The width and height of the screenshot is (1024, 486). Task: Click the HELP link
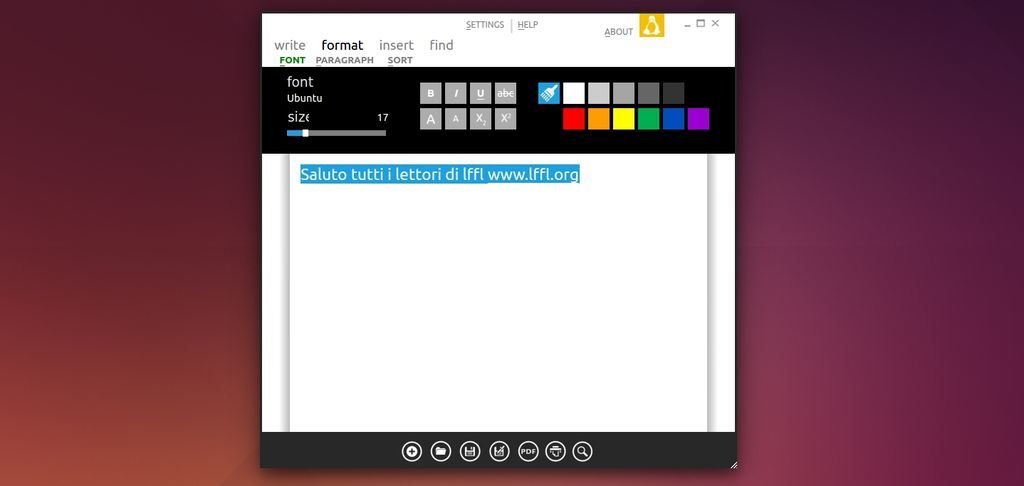click(x=528, y=25)
